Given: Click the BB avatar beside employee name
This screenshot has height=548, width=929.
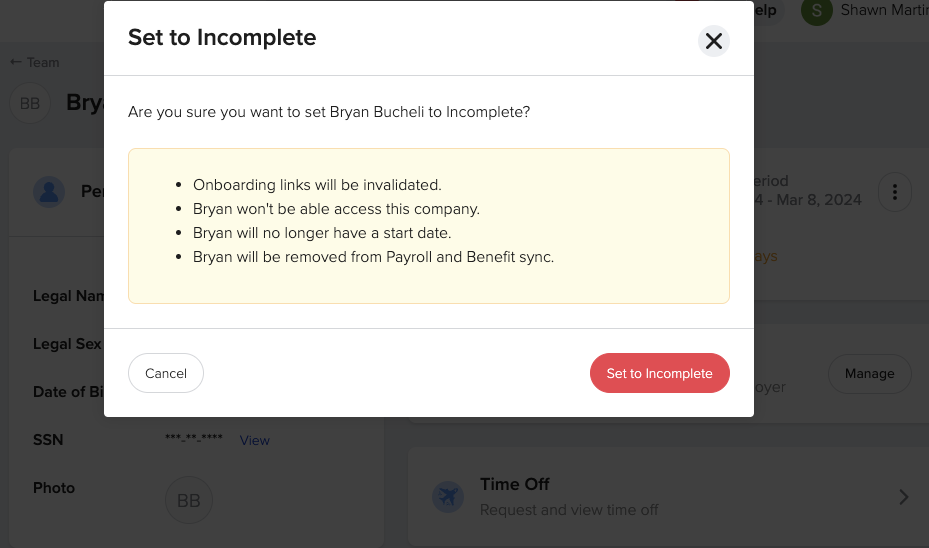Looking at the screenshot, I should 30,103.
